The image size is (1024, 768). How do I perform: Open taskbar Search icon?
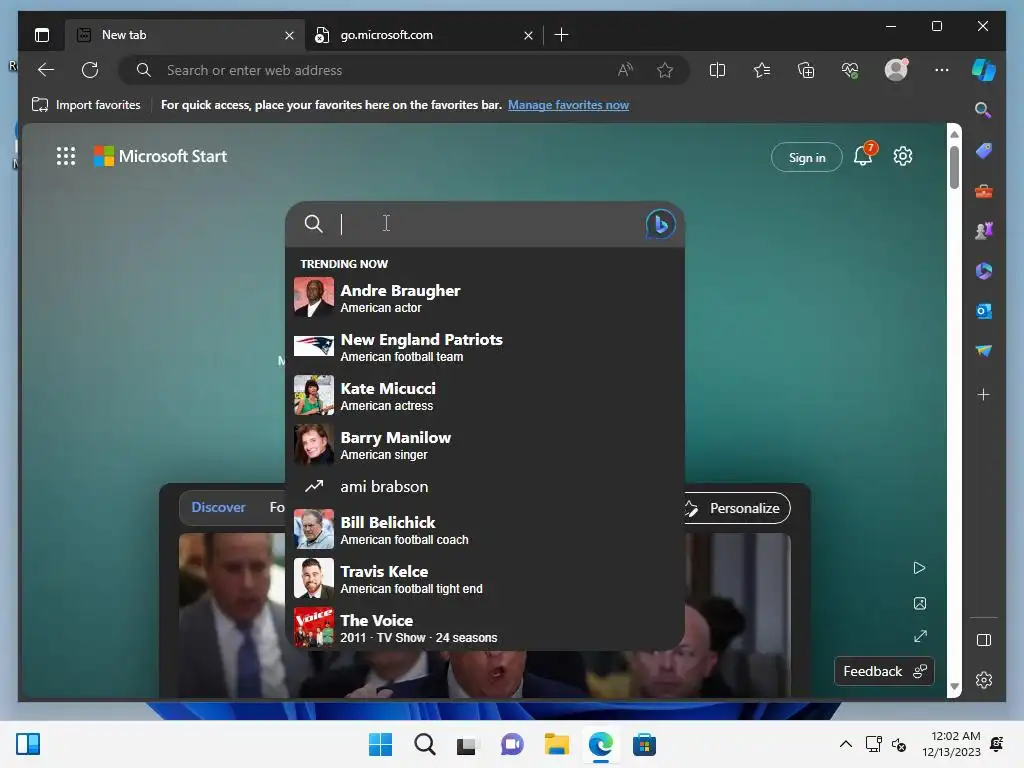pos(424,744)
